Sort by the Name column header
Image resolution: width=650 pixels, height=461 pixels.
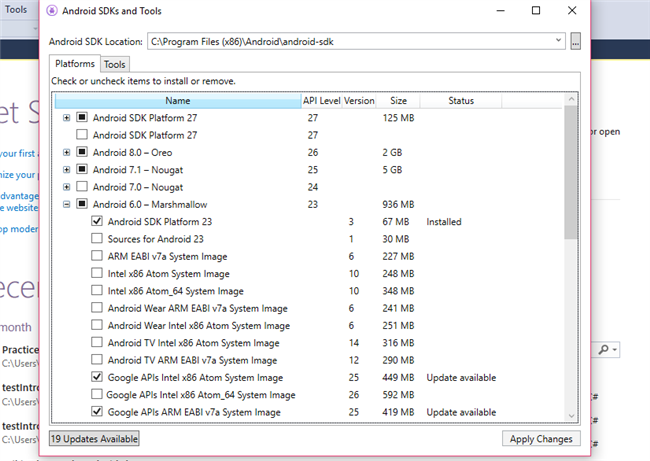[x=178, y=101]
